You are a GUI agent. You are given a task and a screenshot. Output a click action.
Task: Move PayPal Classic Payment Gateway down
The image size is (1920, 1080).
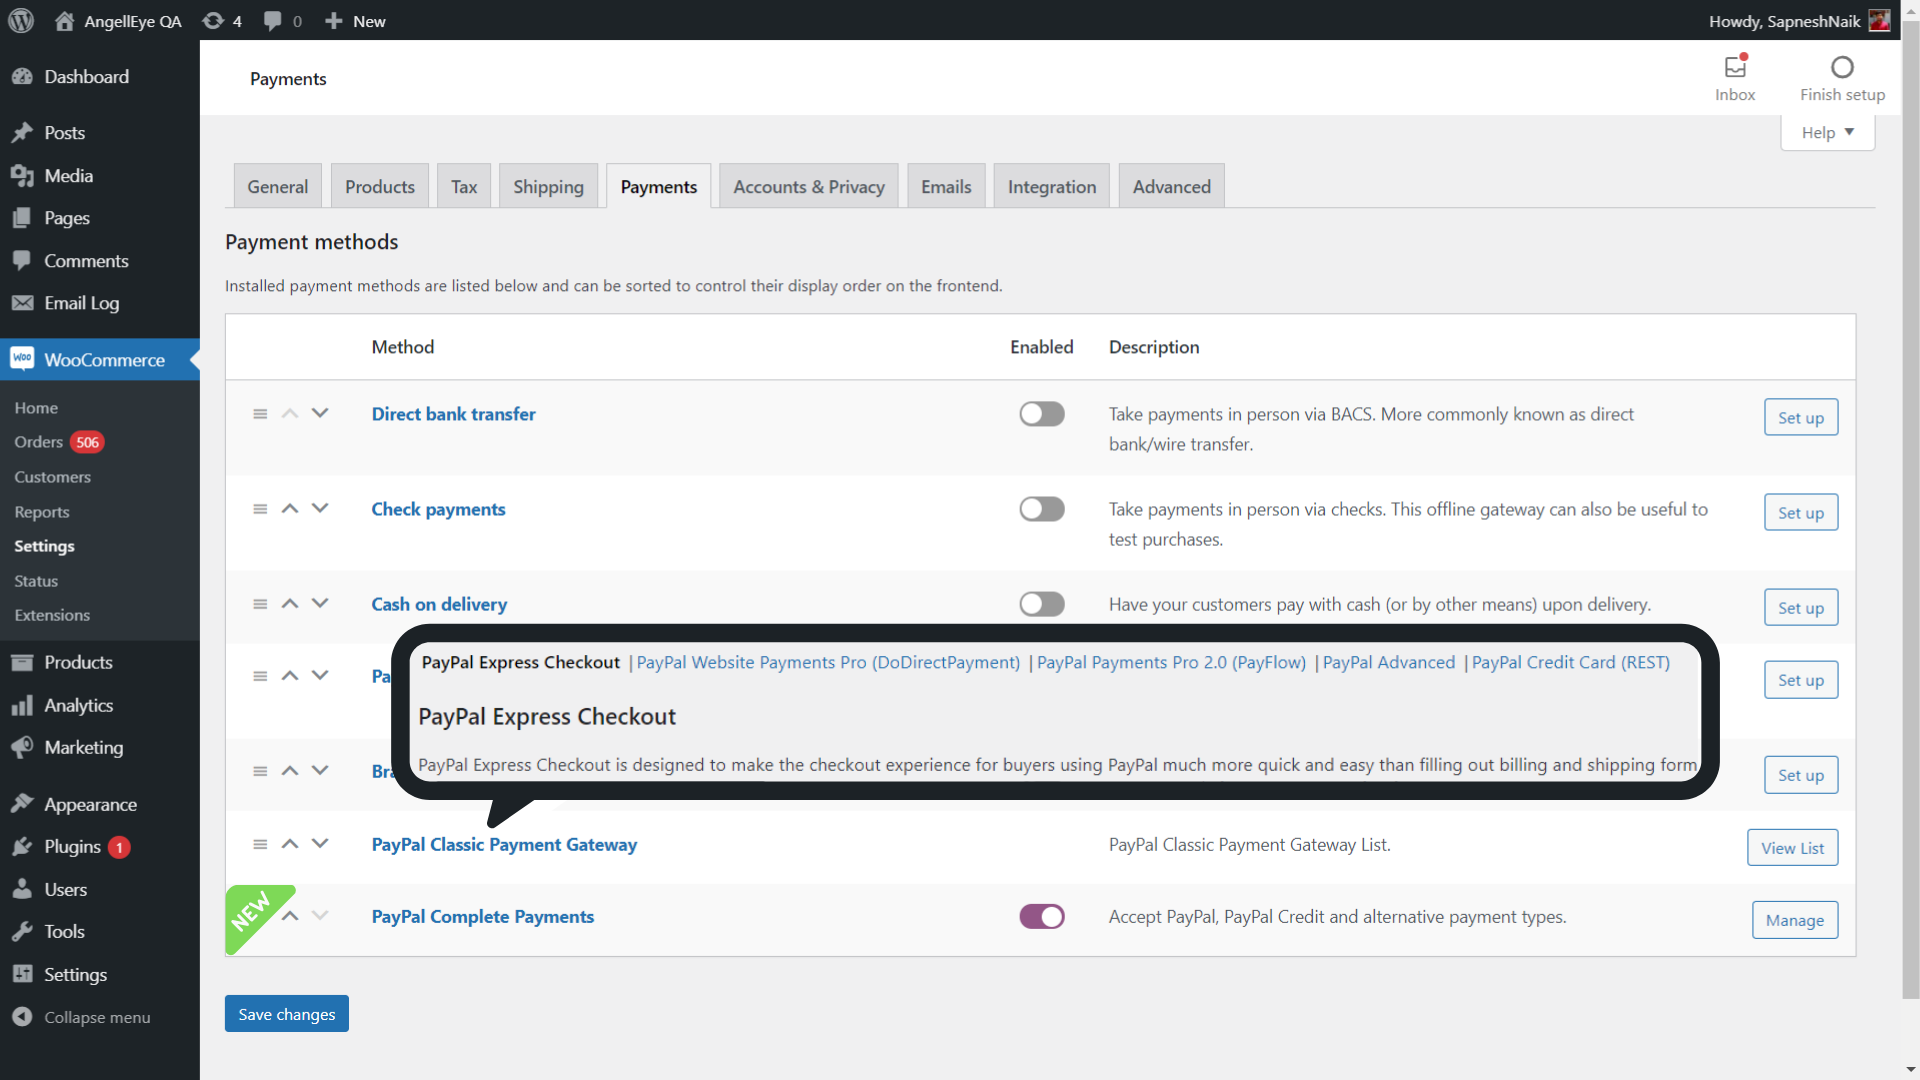pos(320,843)
